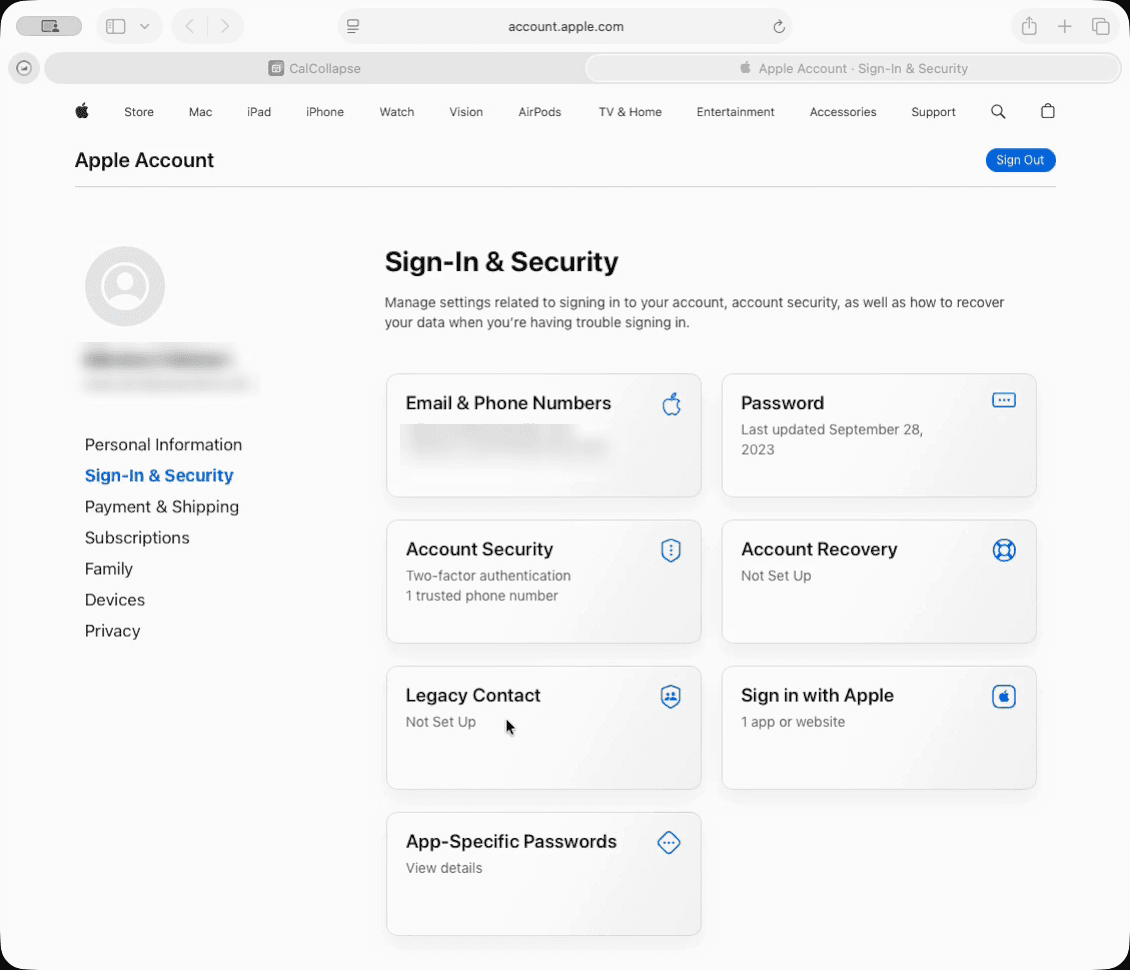
Task: Click the App-Specific Passwords diamond icon
Action: [x=669, y=842]
